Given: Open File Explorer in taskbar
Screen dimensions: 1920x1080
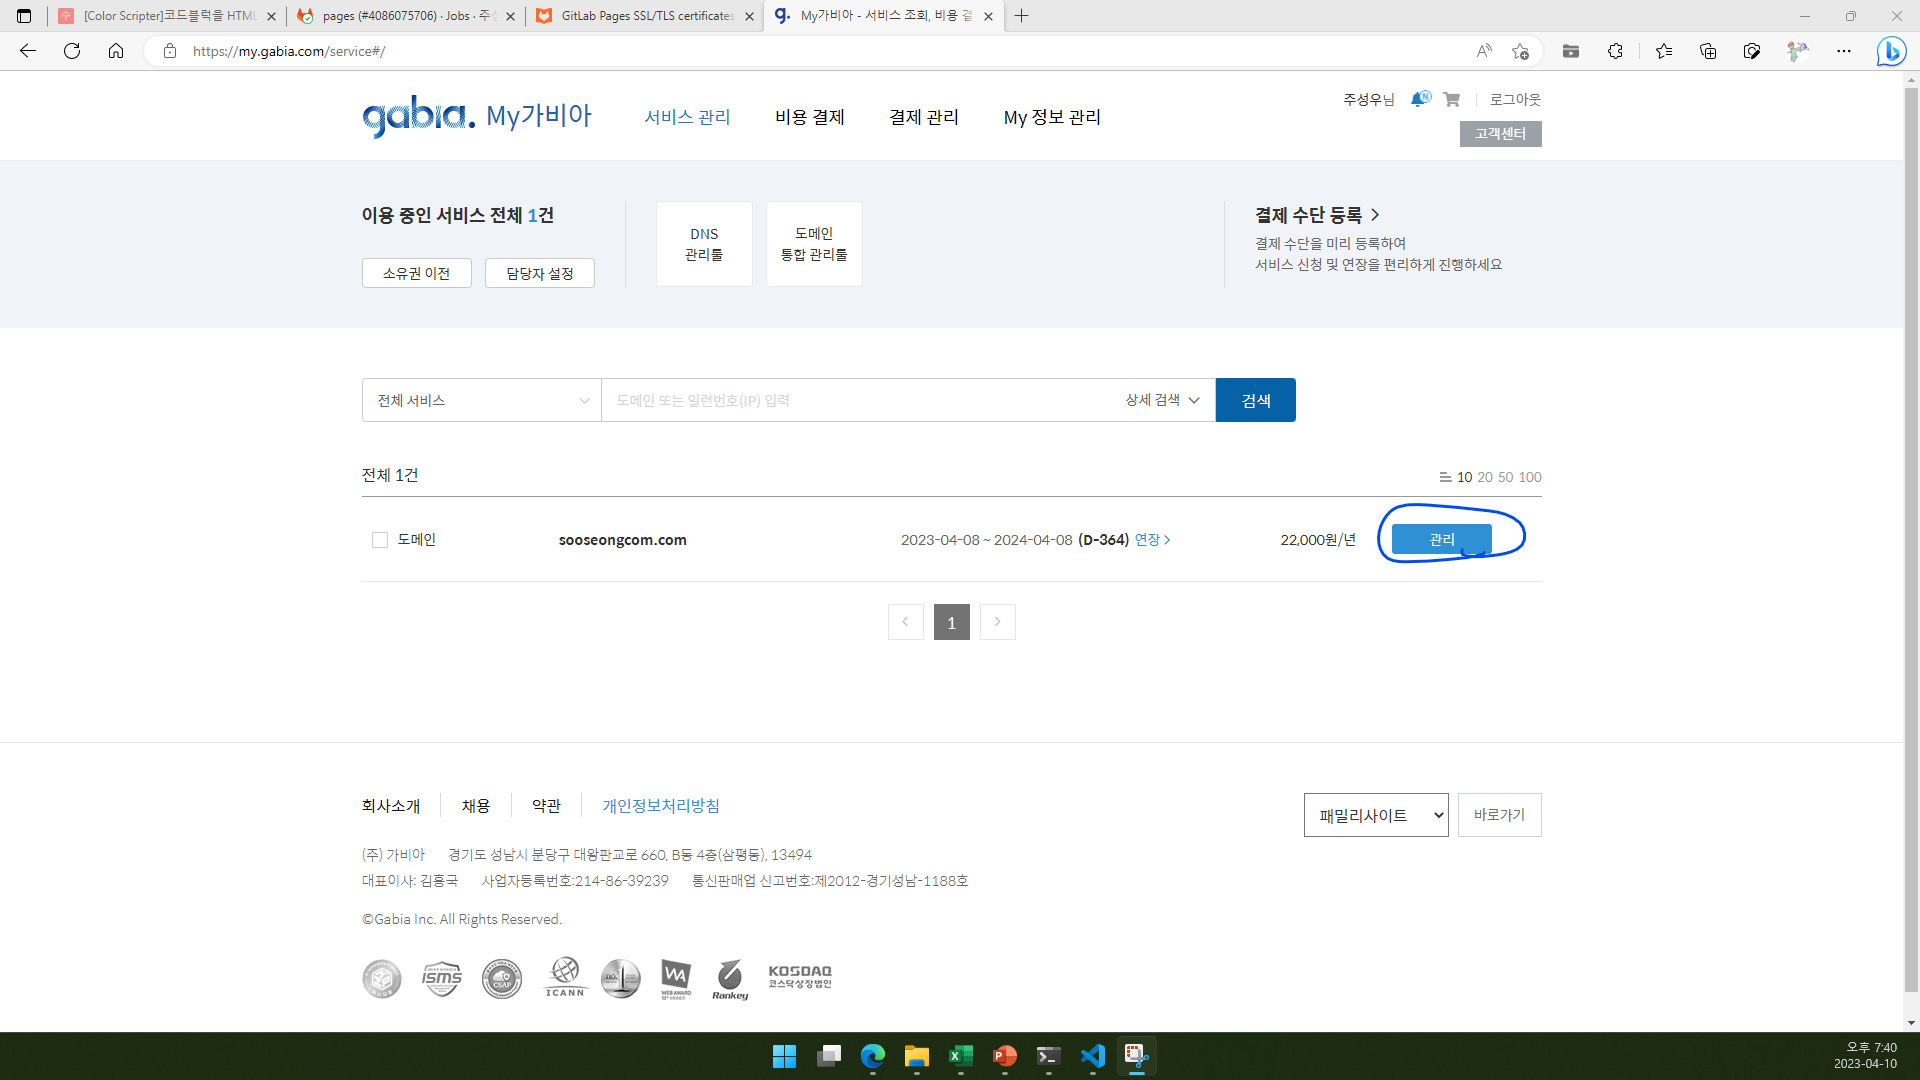Looking at the screenshot, I should click(x=917, y=1056).
